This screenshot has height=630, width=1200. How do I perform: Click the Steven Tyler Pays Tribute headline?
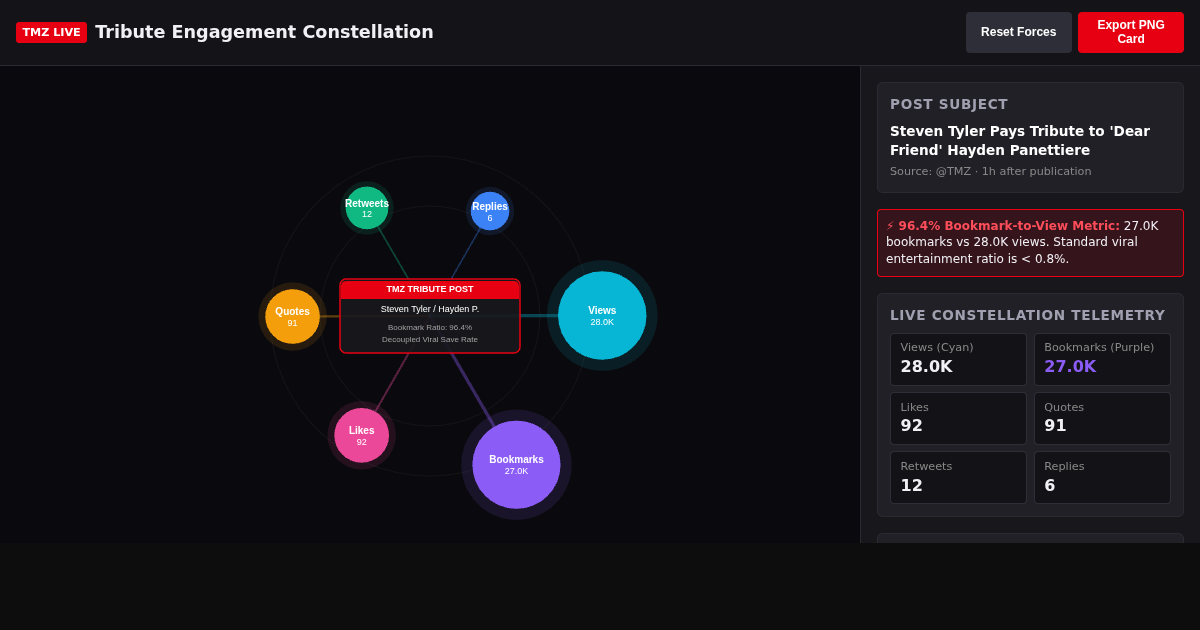[1020, 140]
